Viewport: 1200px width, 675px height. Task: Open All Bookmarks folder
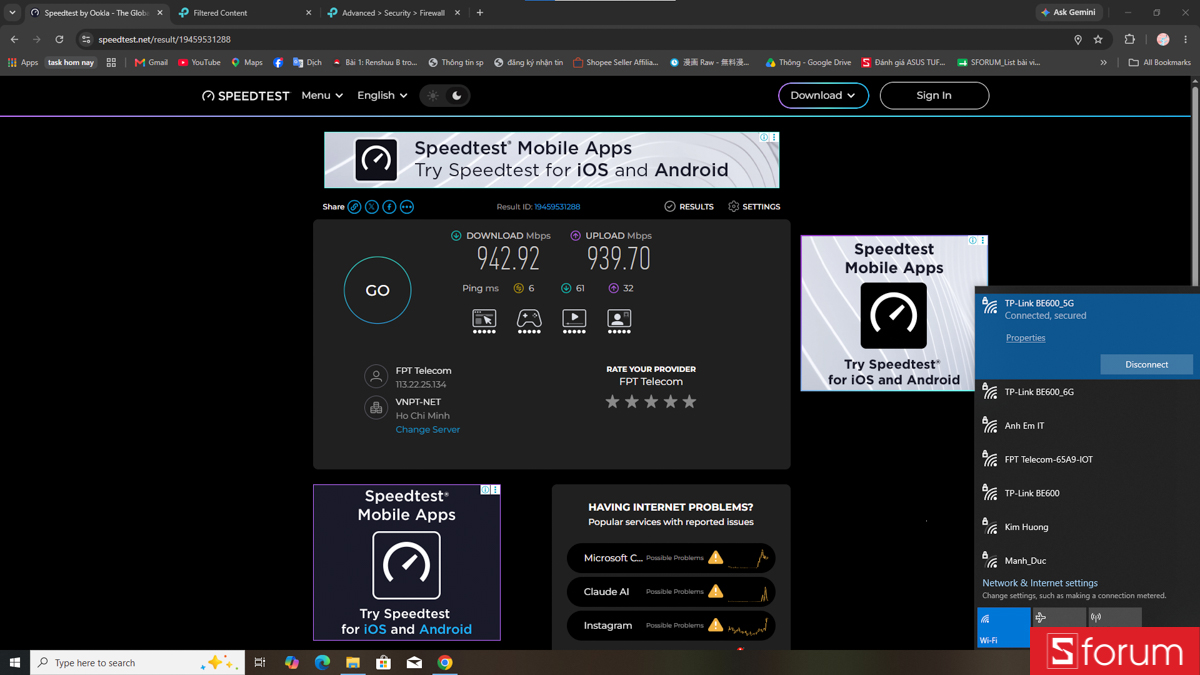pyautogui.click(x=1160, y=62)
